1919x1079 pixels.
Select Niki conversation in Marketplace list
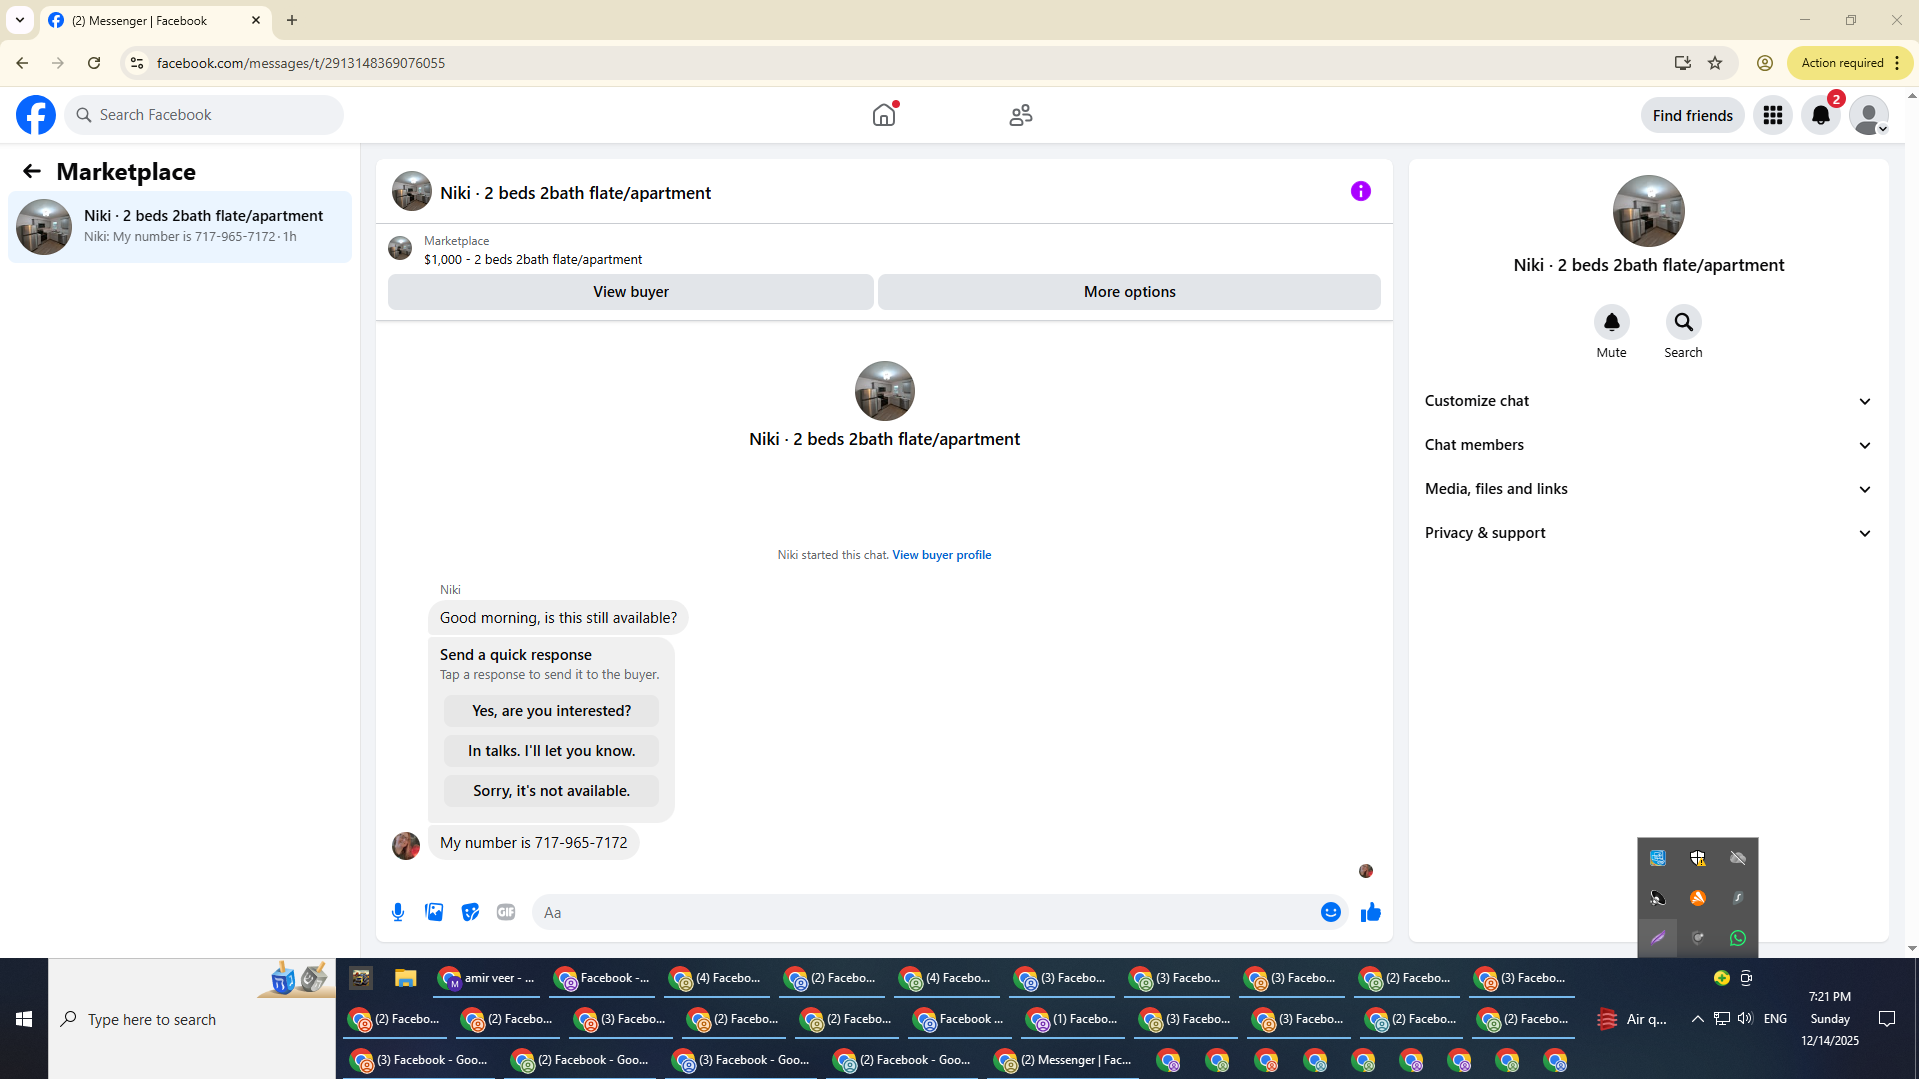point(180,227)
